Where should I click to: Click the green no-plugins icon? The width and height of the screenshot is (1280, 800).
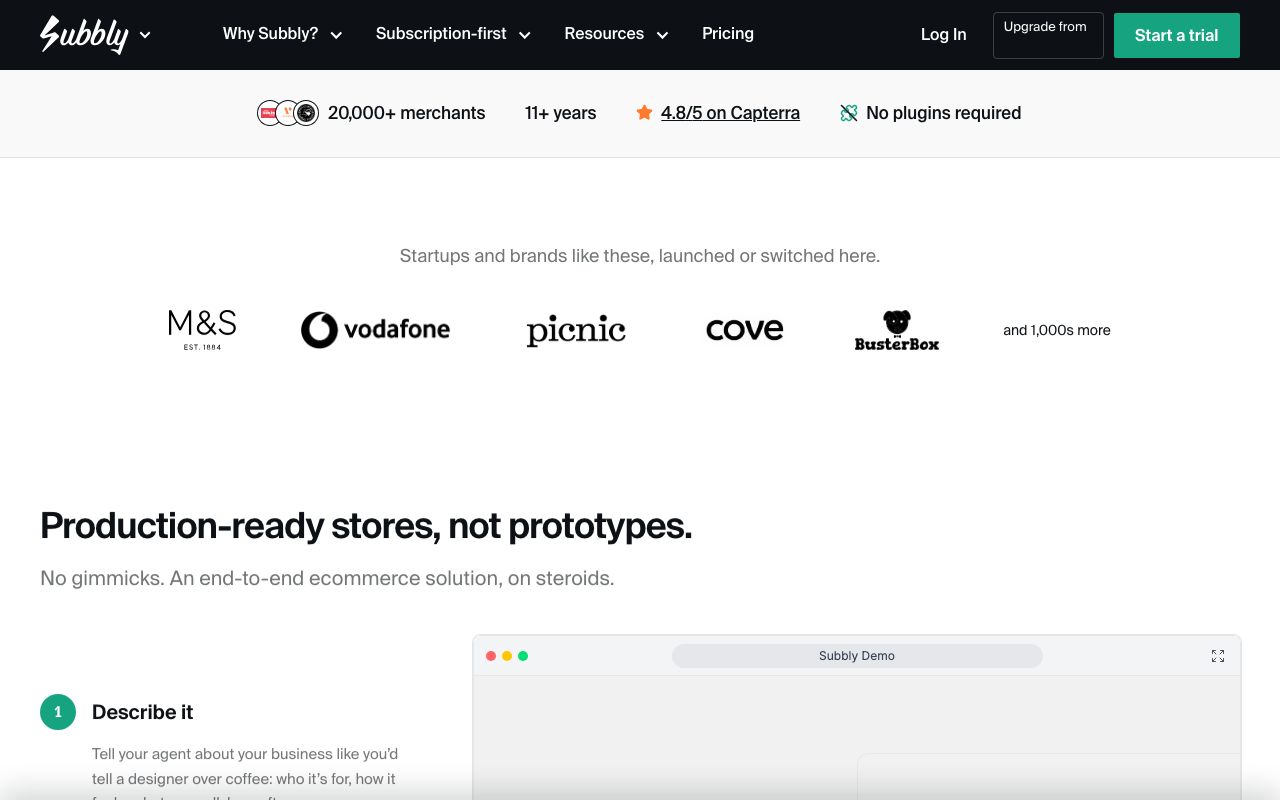849,113
